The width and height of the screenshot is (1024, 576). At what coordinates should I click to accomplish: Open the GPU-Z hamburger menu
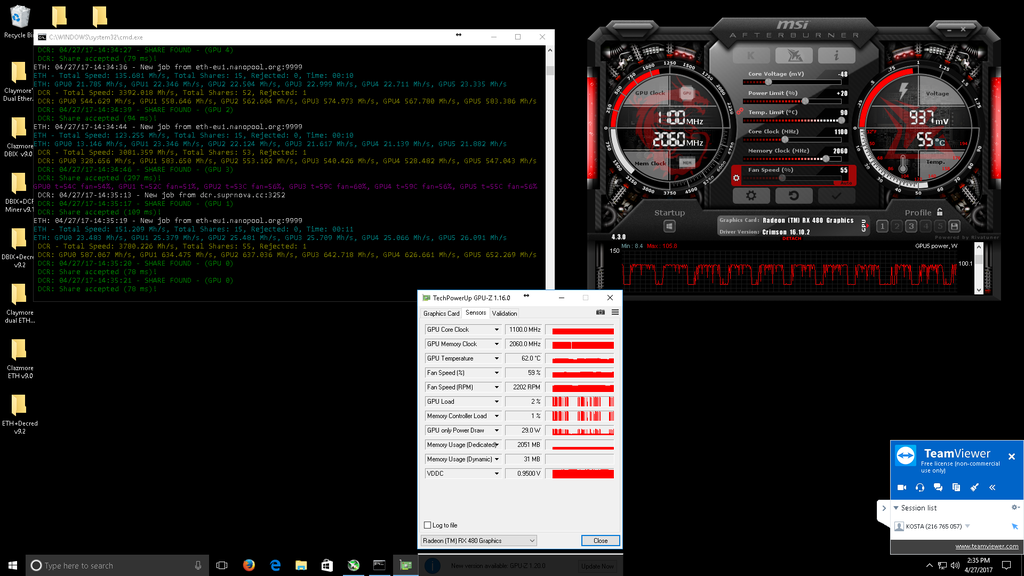tap(615, 313)
